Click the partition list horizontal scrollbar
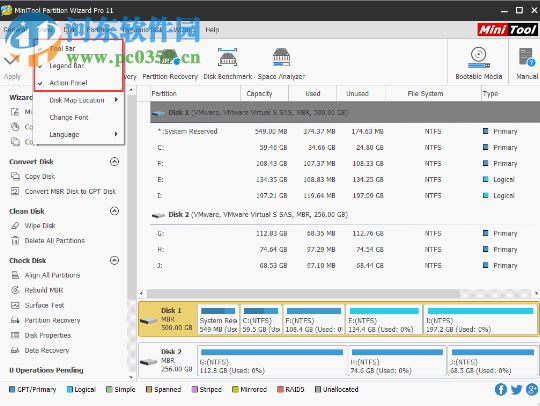 (303, 293)
